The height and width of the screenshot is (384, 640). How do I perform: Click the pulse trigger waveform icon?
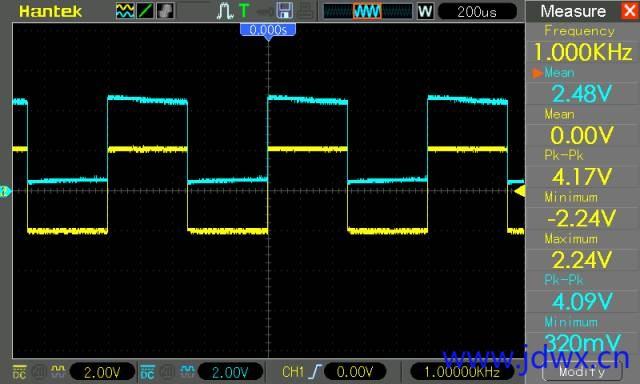(224, 11)
